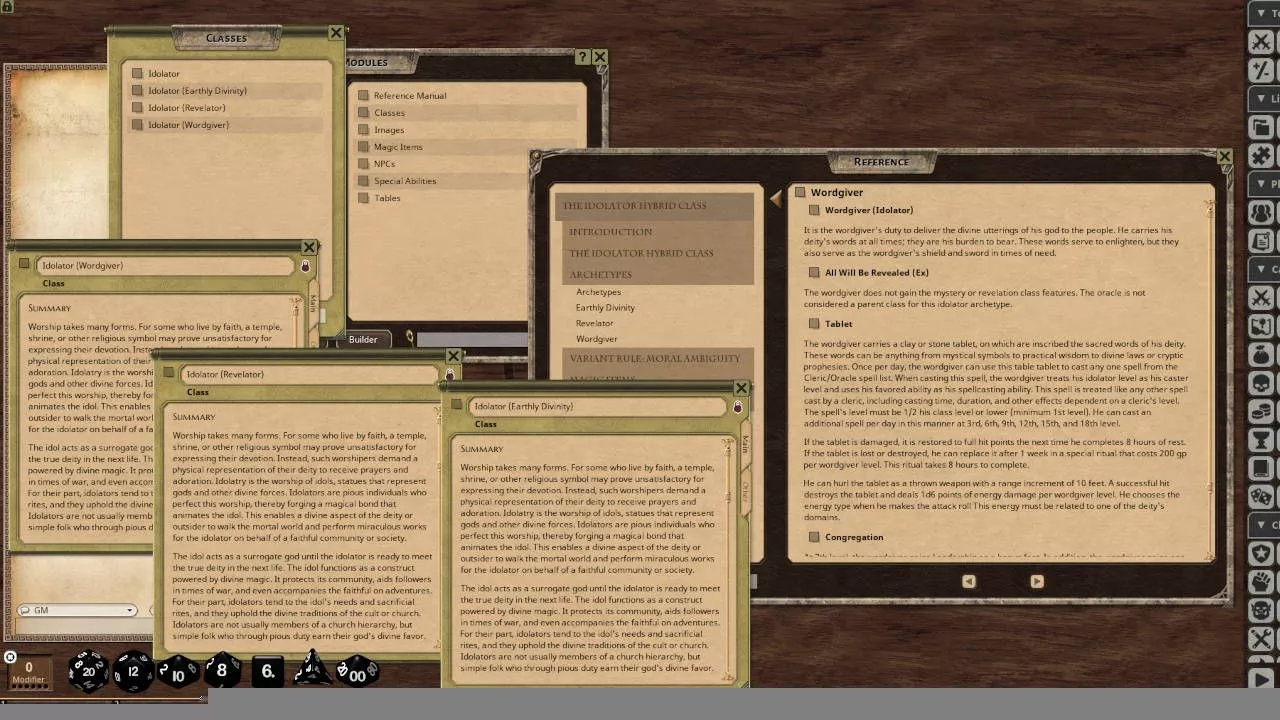Collapse sidebar section containing the shield icon
Screen dimensions: 1280x720
pos(1263,525)
